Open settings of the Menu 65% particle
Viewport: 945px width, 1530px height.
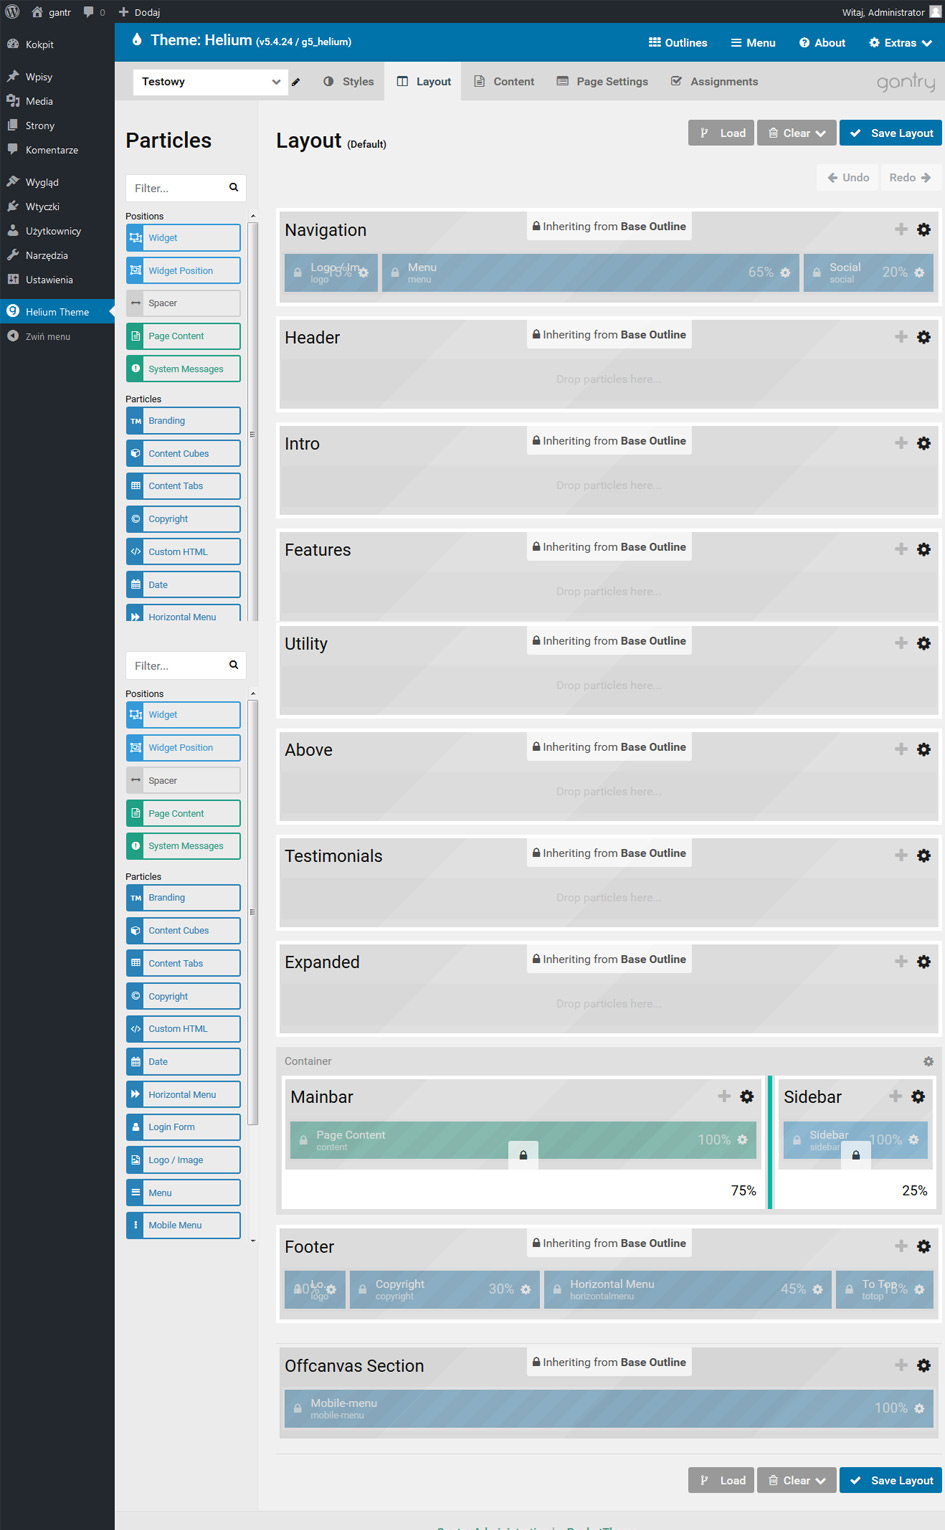coord(785,273)
